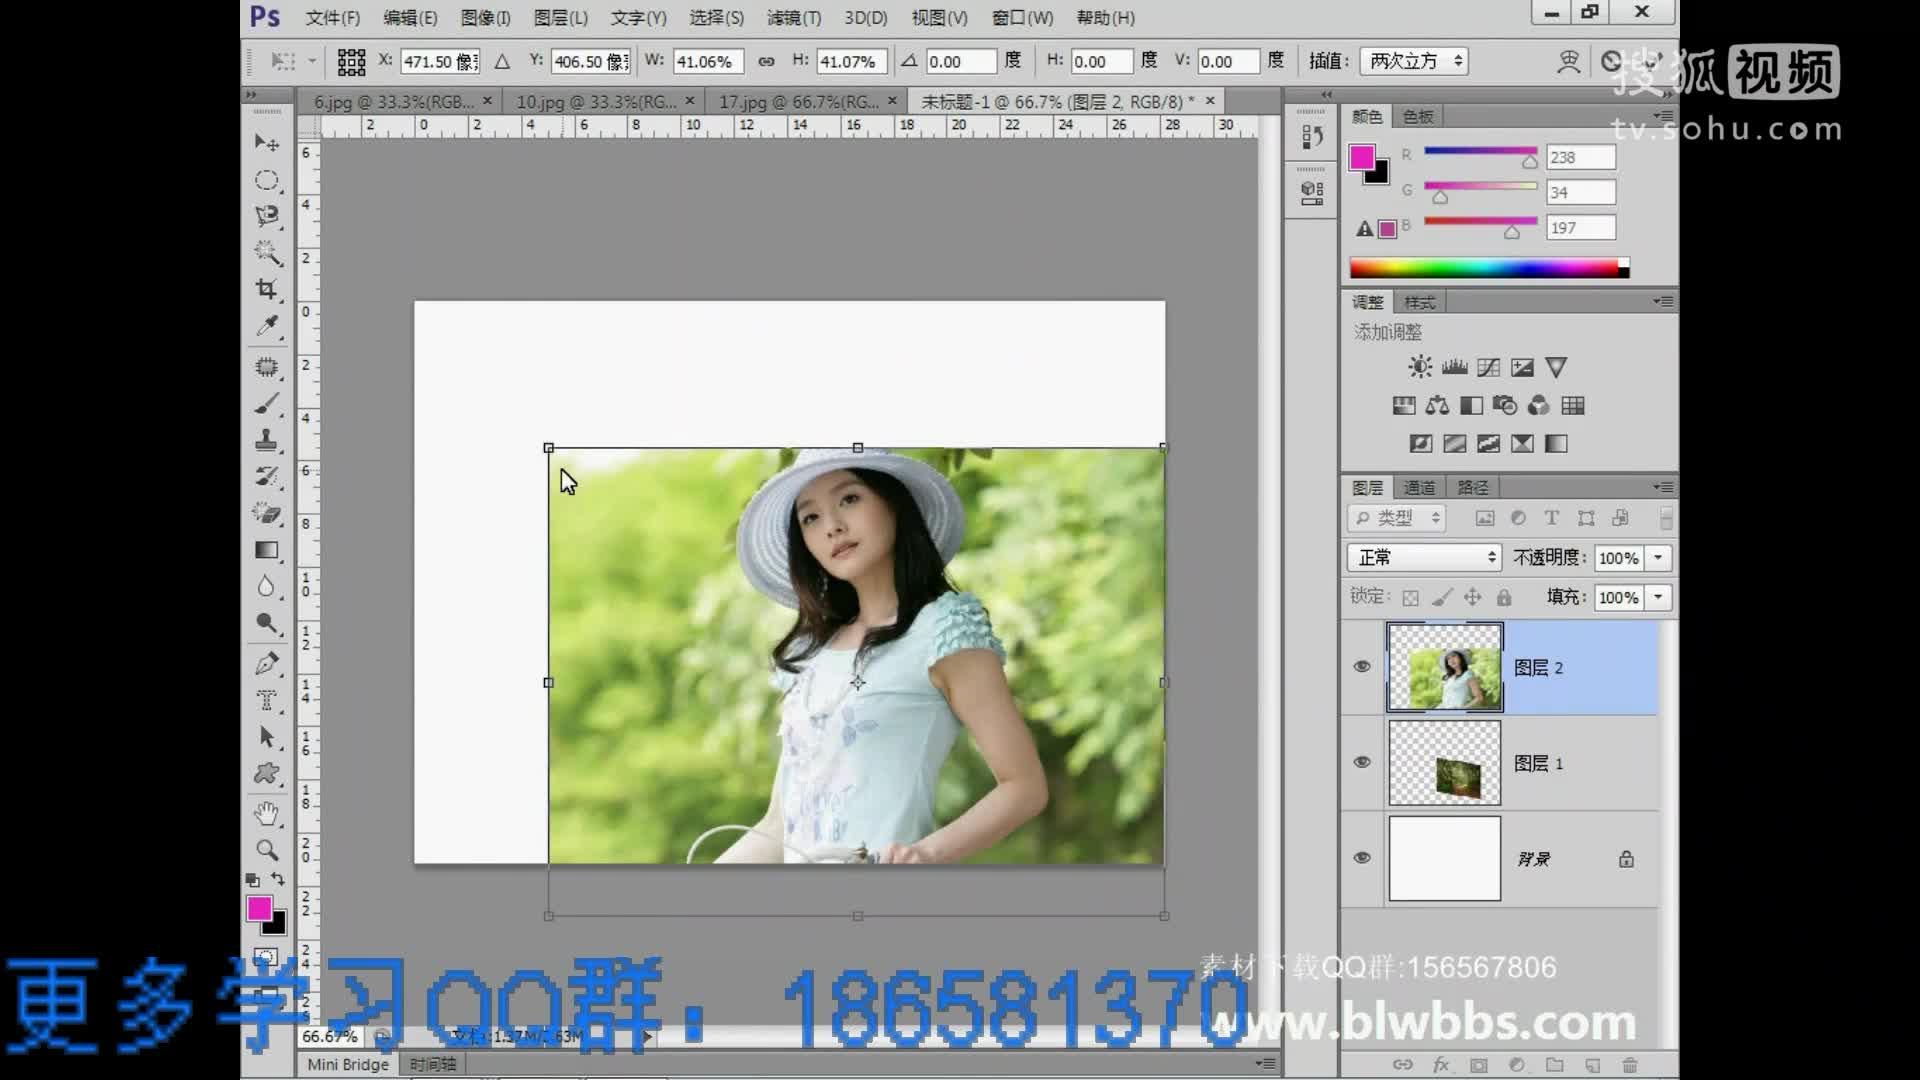1920x1080 pixels.
Task: Hide layer 图层 1 visibility
Action: click(x=1362, y=762)
